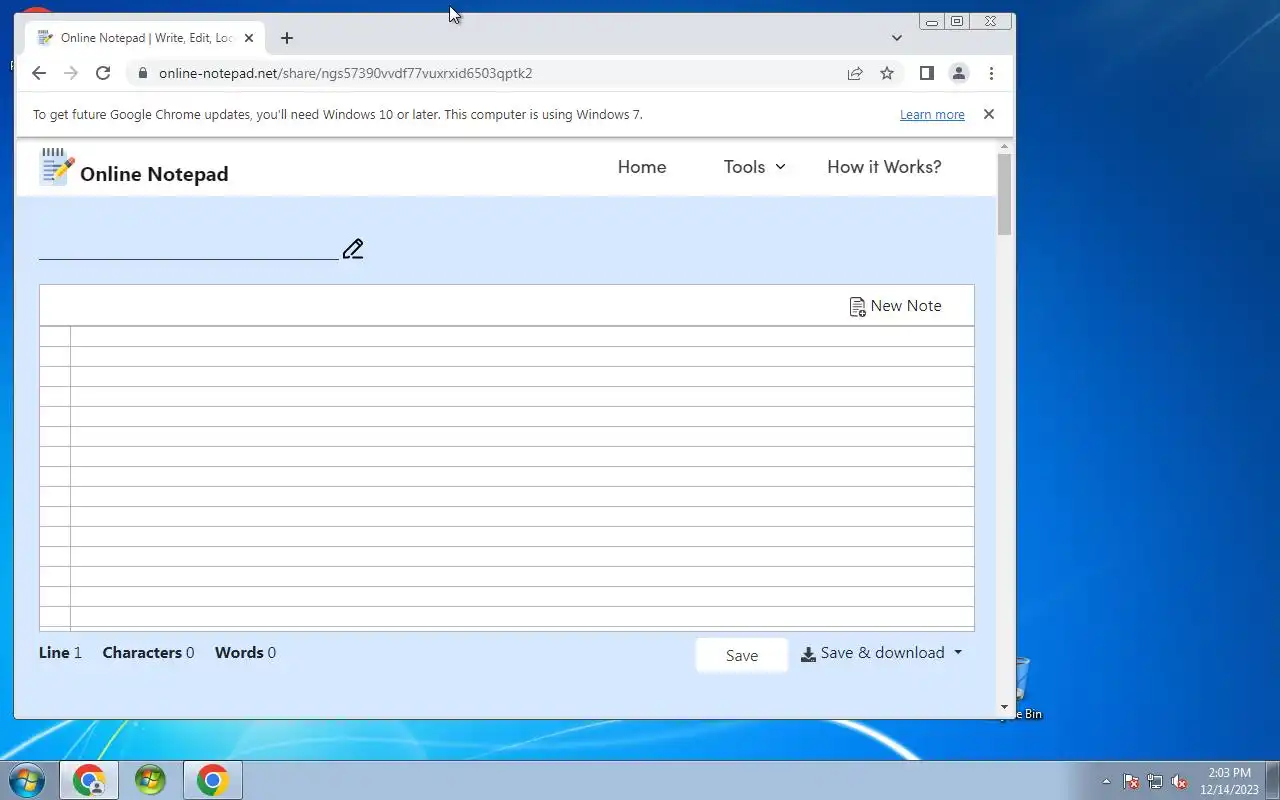Open the tab search dropdown arrow
The width and height of the screenshot is (1280, 800).
click(896, 38)
